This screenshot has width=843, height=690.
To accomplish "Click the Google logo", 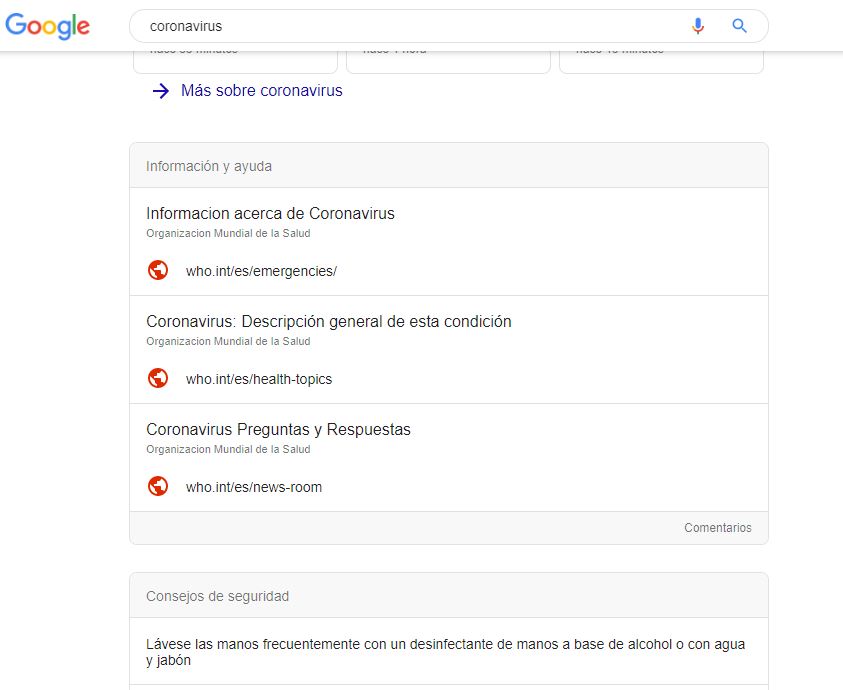I will click(47, 27).
